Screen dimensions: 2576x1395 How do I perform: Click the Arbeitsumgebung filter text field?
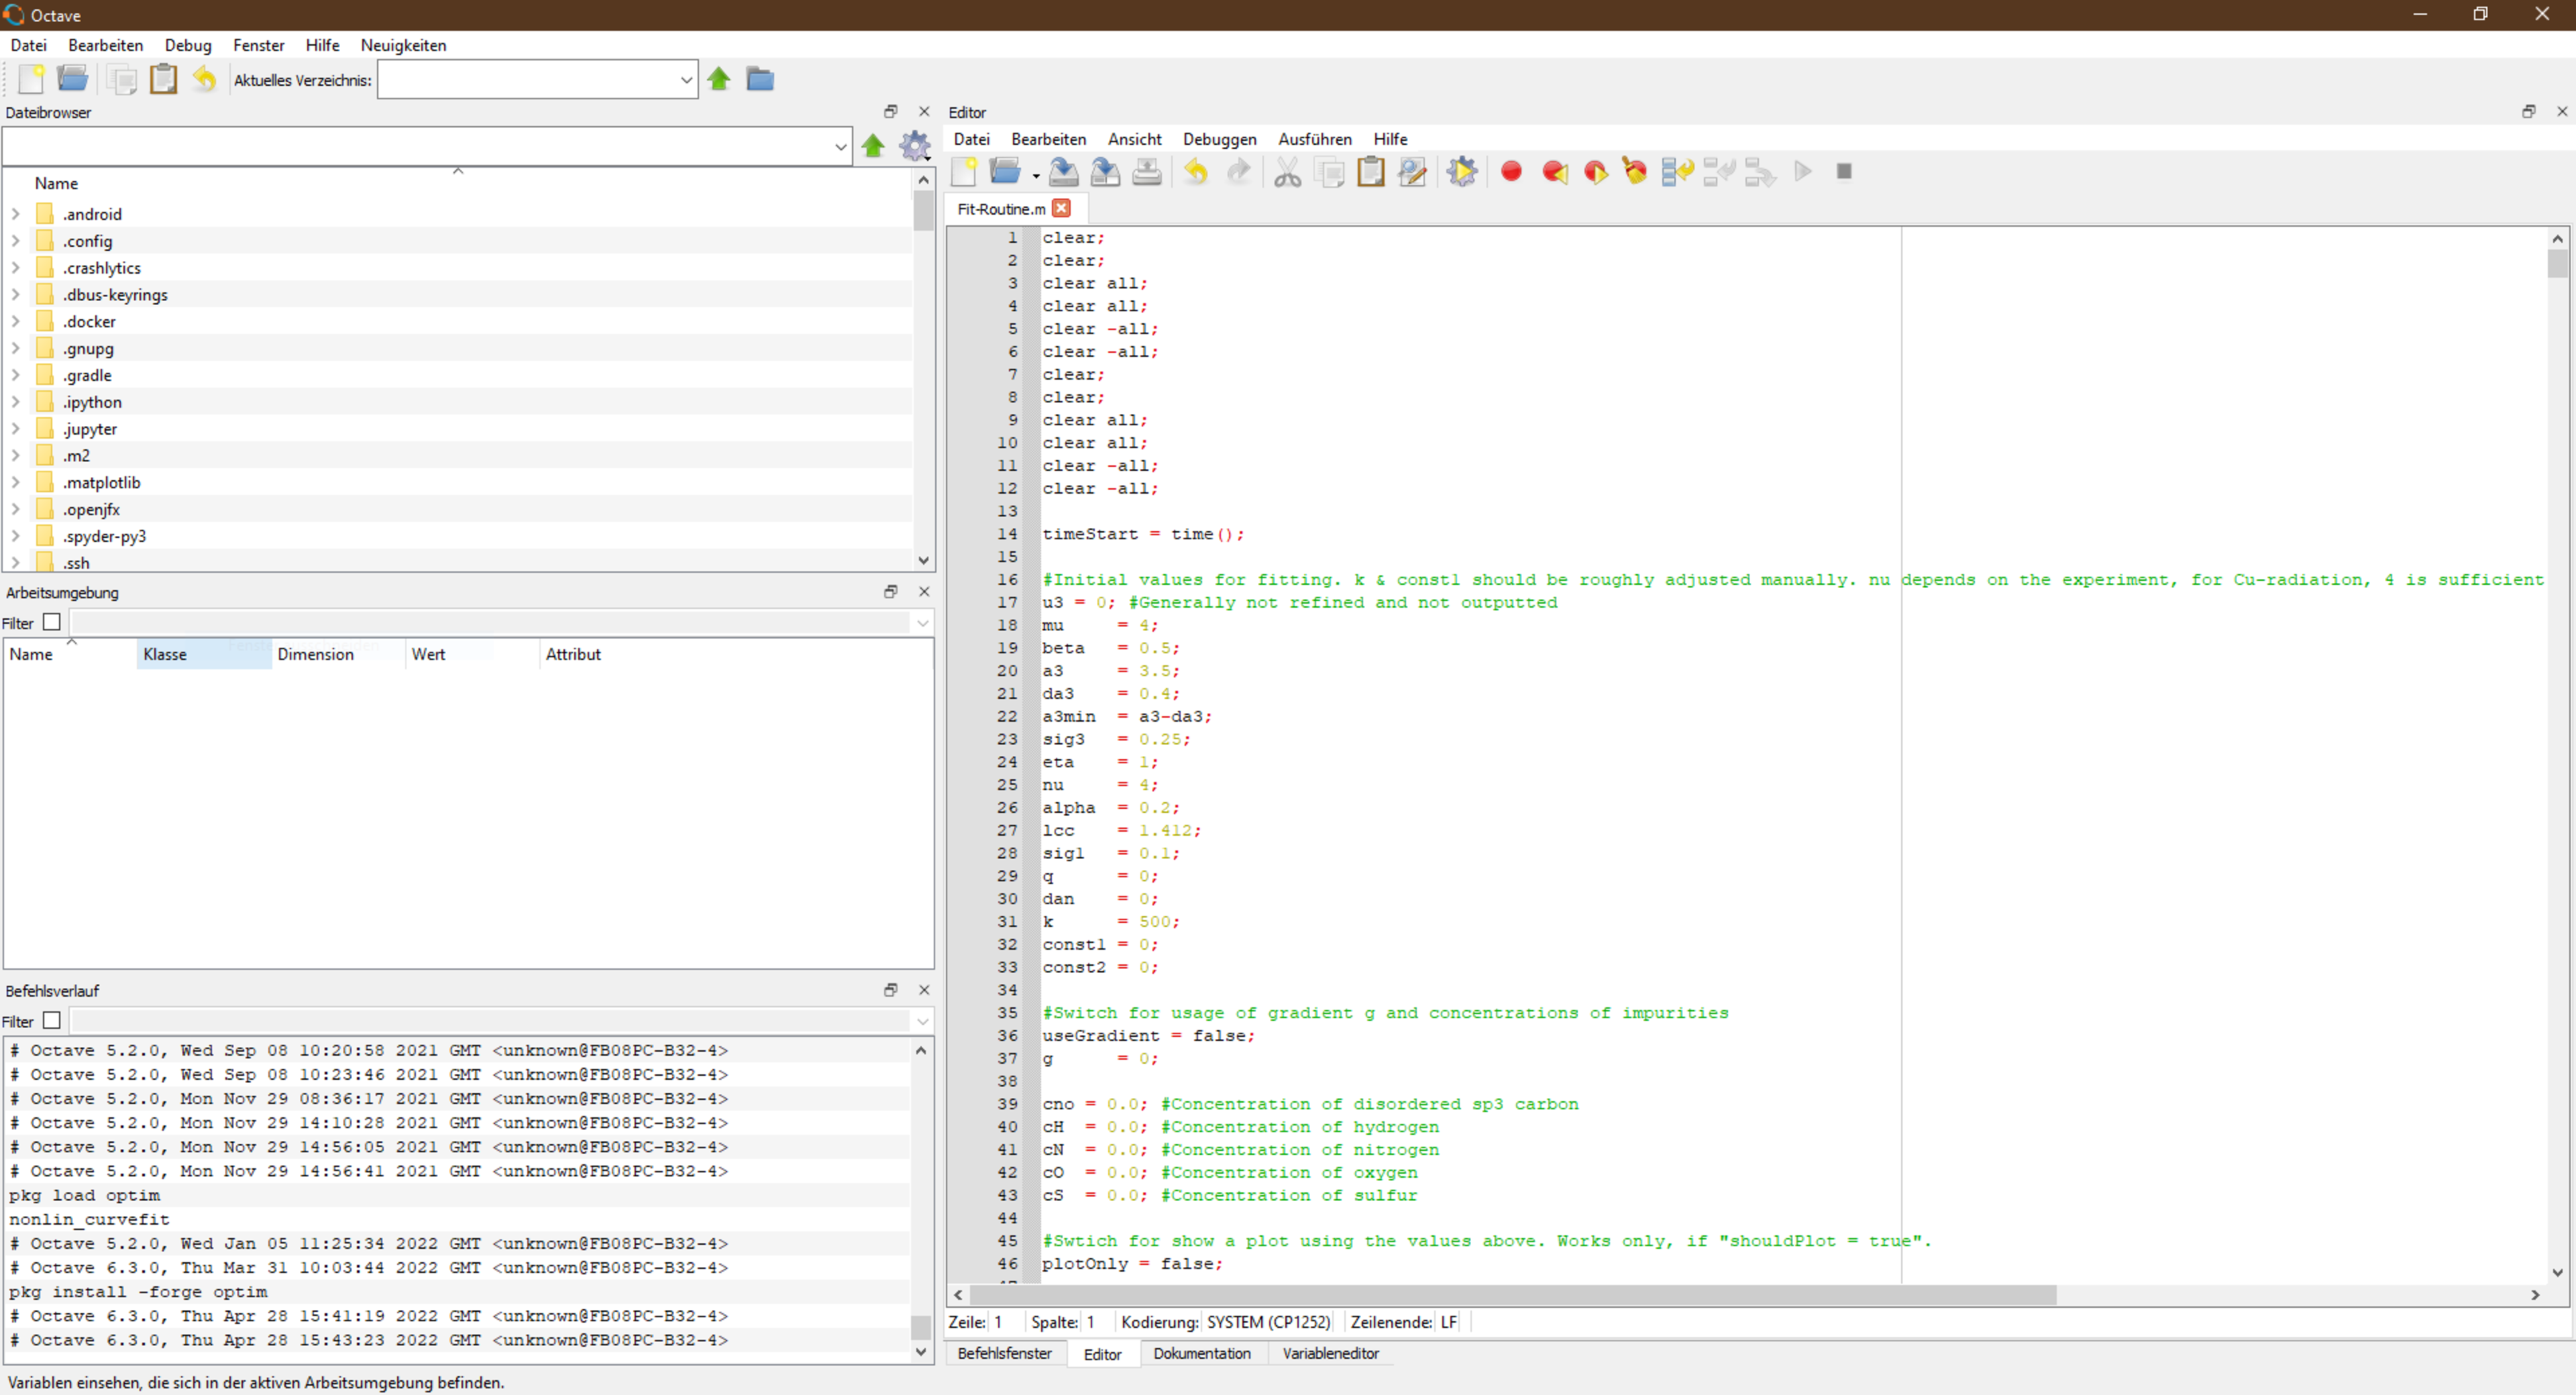491,623
